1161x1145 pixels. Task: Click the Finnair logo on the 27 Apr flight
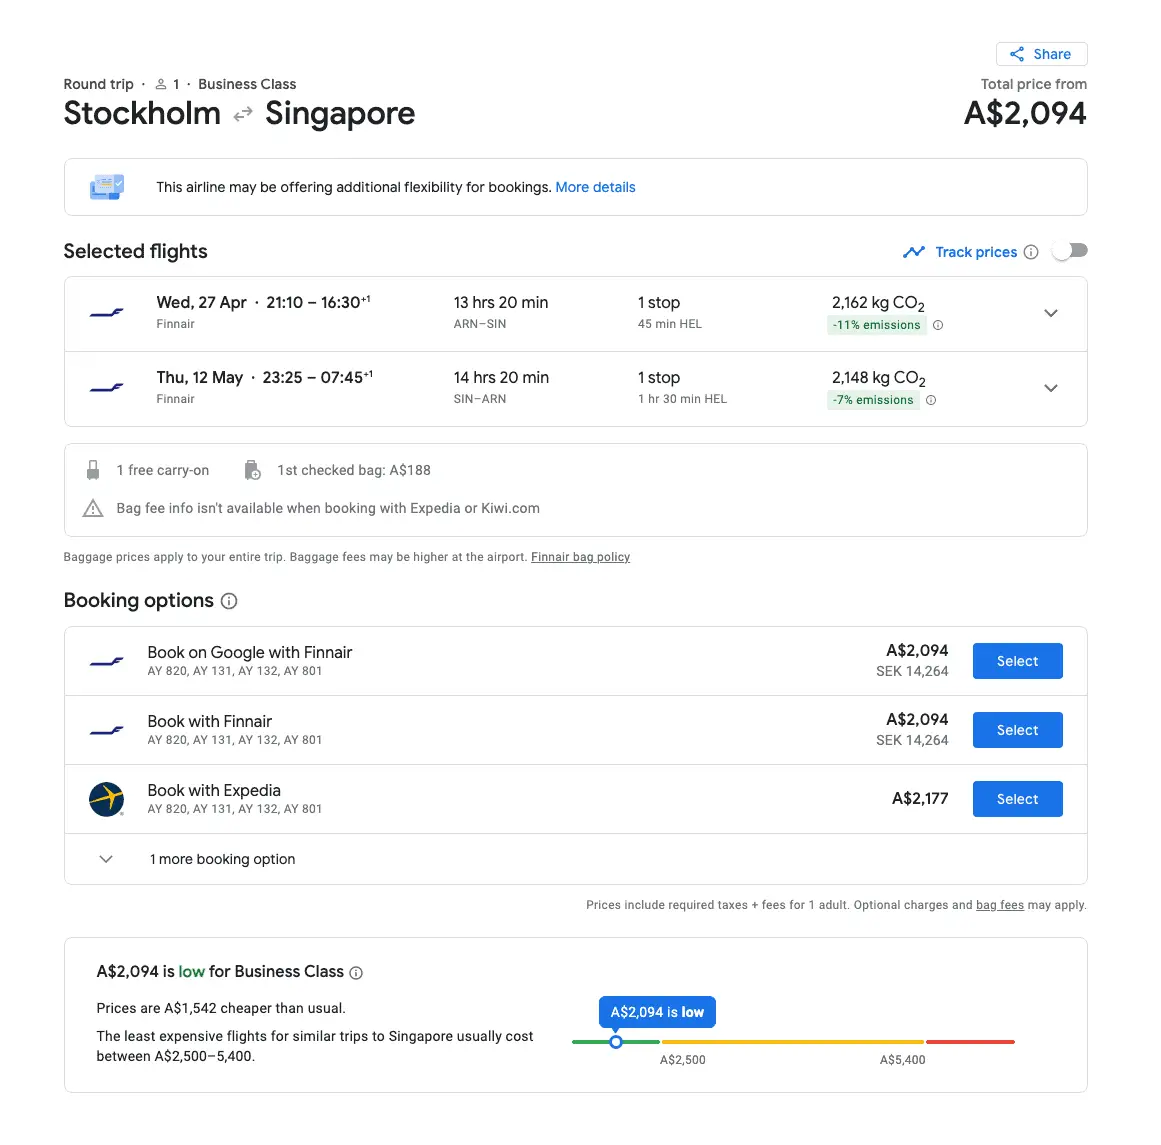click(x=107, y=313)
